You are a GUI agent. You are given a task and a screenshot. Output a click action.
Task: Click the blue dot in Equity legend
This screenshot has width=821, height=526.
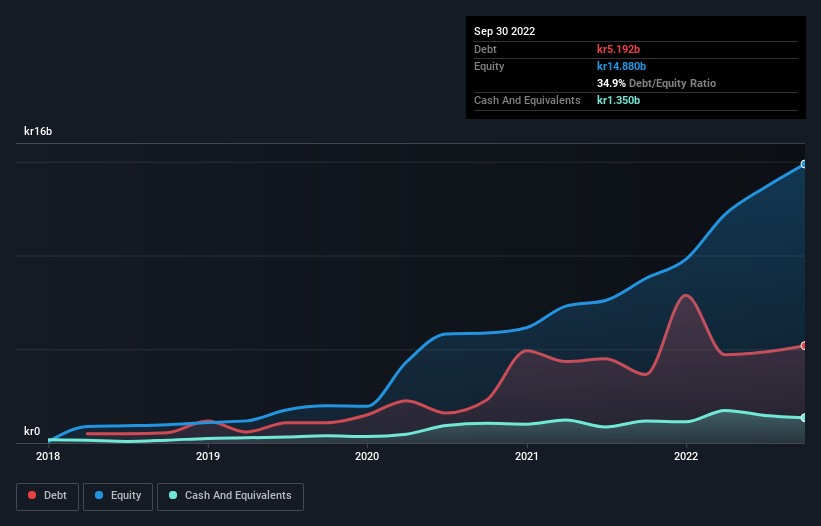click(x=99, y=495)
